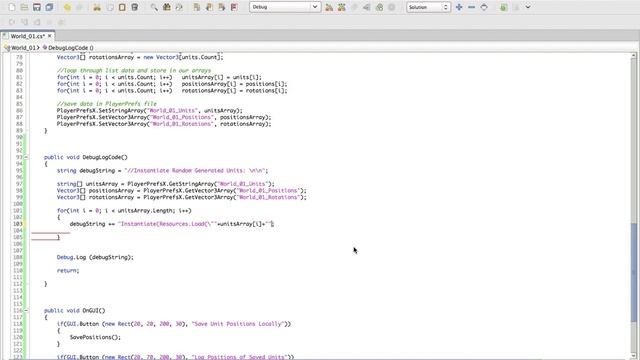Click the "debugString +=" line being edited
This screenshot has width=640, height=360.
pos(171,224)
